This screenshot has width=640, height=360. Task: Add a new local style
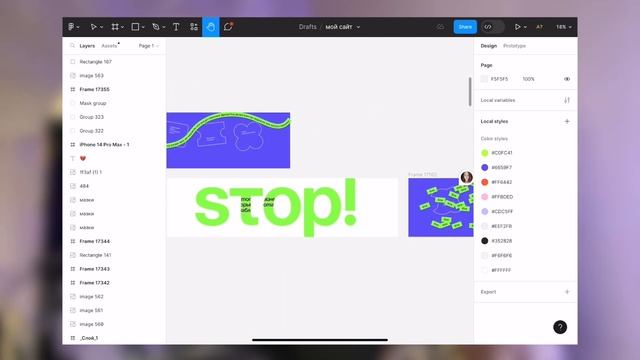coord(567,121)
